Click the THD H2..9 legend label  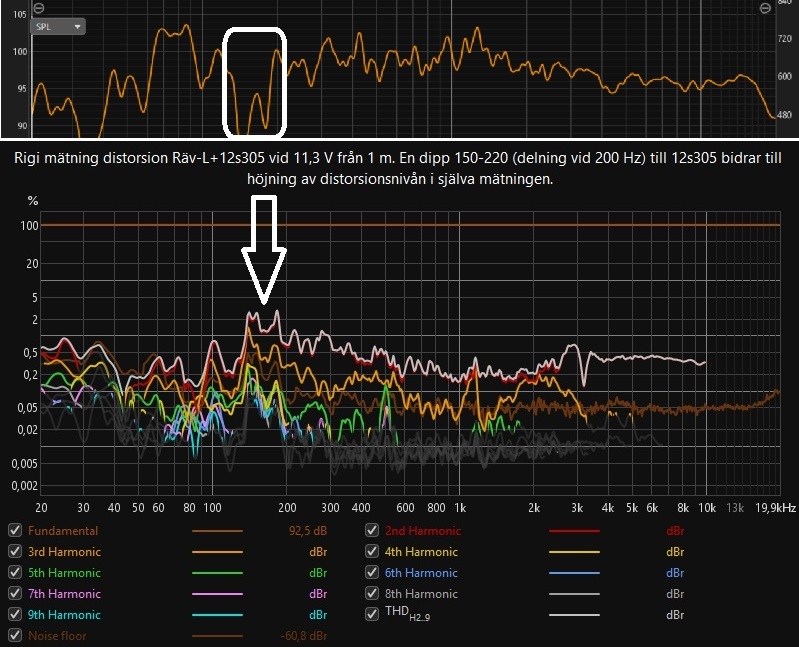click(x=408, y=613)
